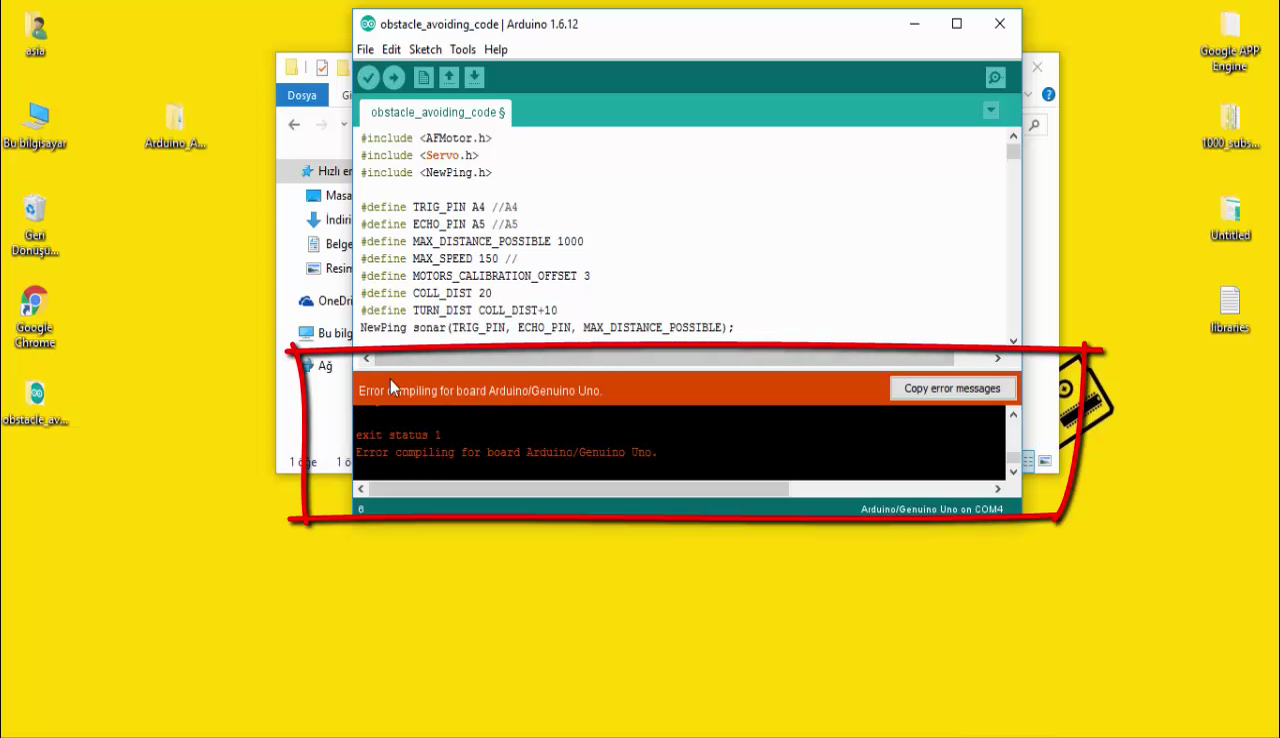Viewport: 1280px width, 738px height.
Task: Click the '#define MOTORS_CALIBRATION_OFFSET 3' line
Action: tap(475, 275)
